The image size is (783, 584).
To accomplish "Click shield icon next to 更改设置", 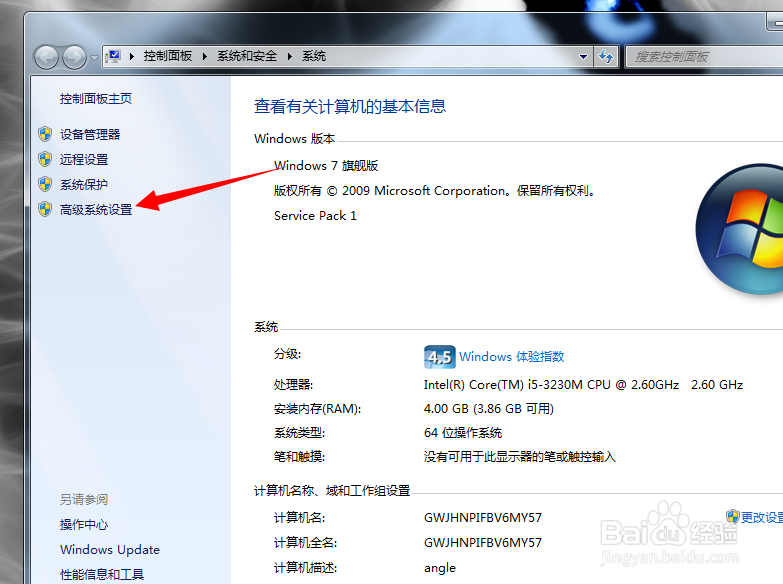I will click(733, 517).
